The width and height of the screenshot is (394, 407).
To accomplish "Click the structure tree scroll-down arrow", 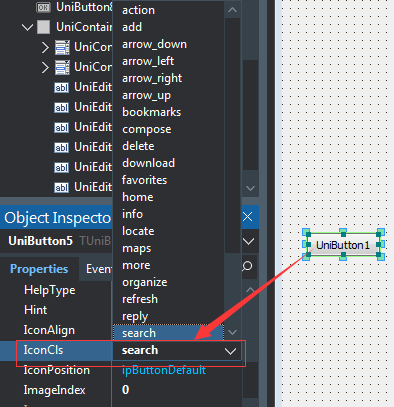I will click(x=250, y=188).
